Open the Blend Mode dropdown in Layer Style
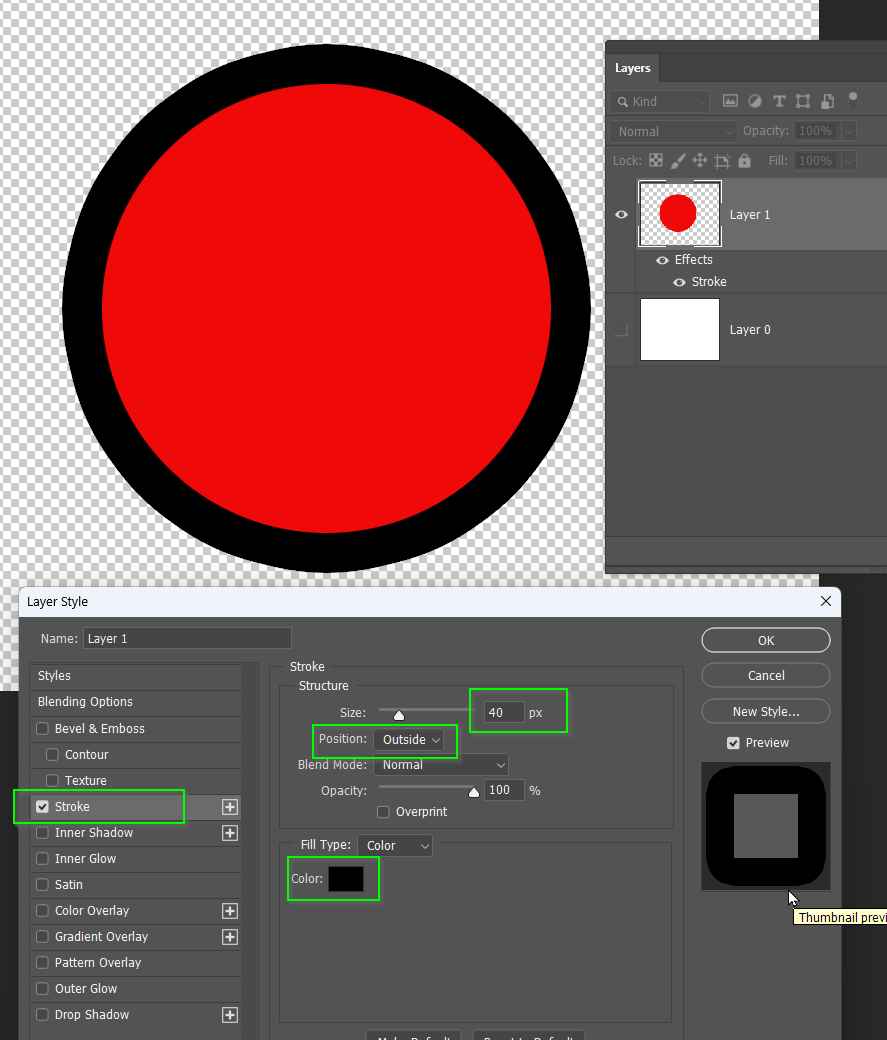Image resolution: width=887 pixels, height=1040 pixels. pos(440,764)
